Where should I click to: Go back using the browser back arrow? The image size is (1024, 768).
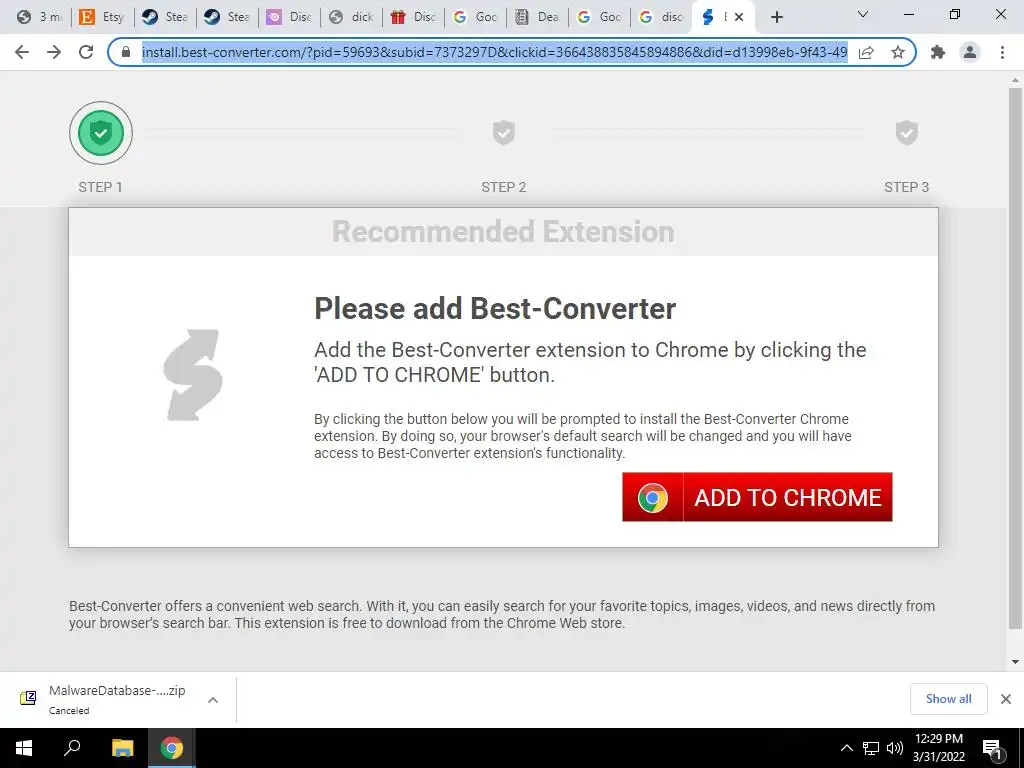(x=22, y=52)
